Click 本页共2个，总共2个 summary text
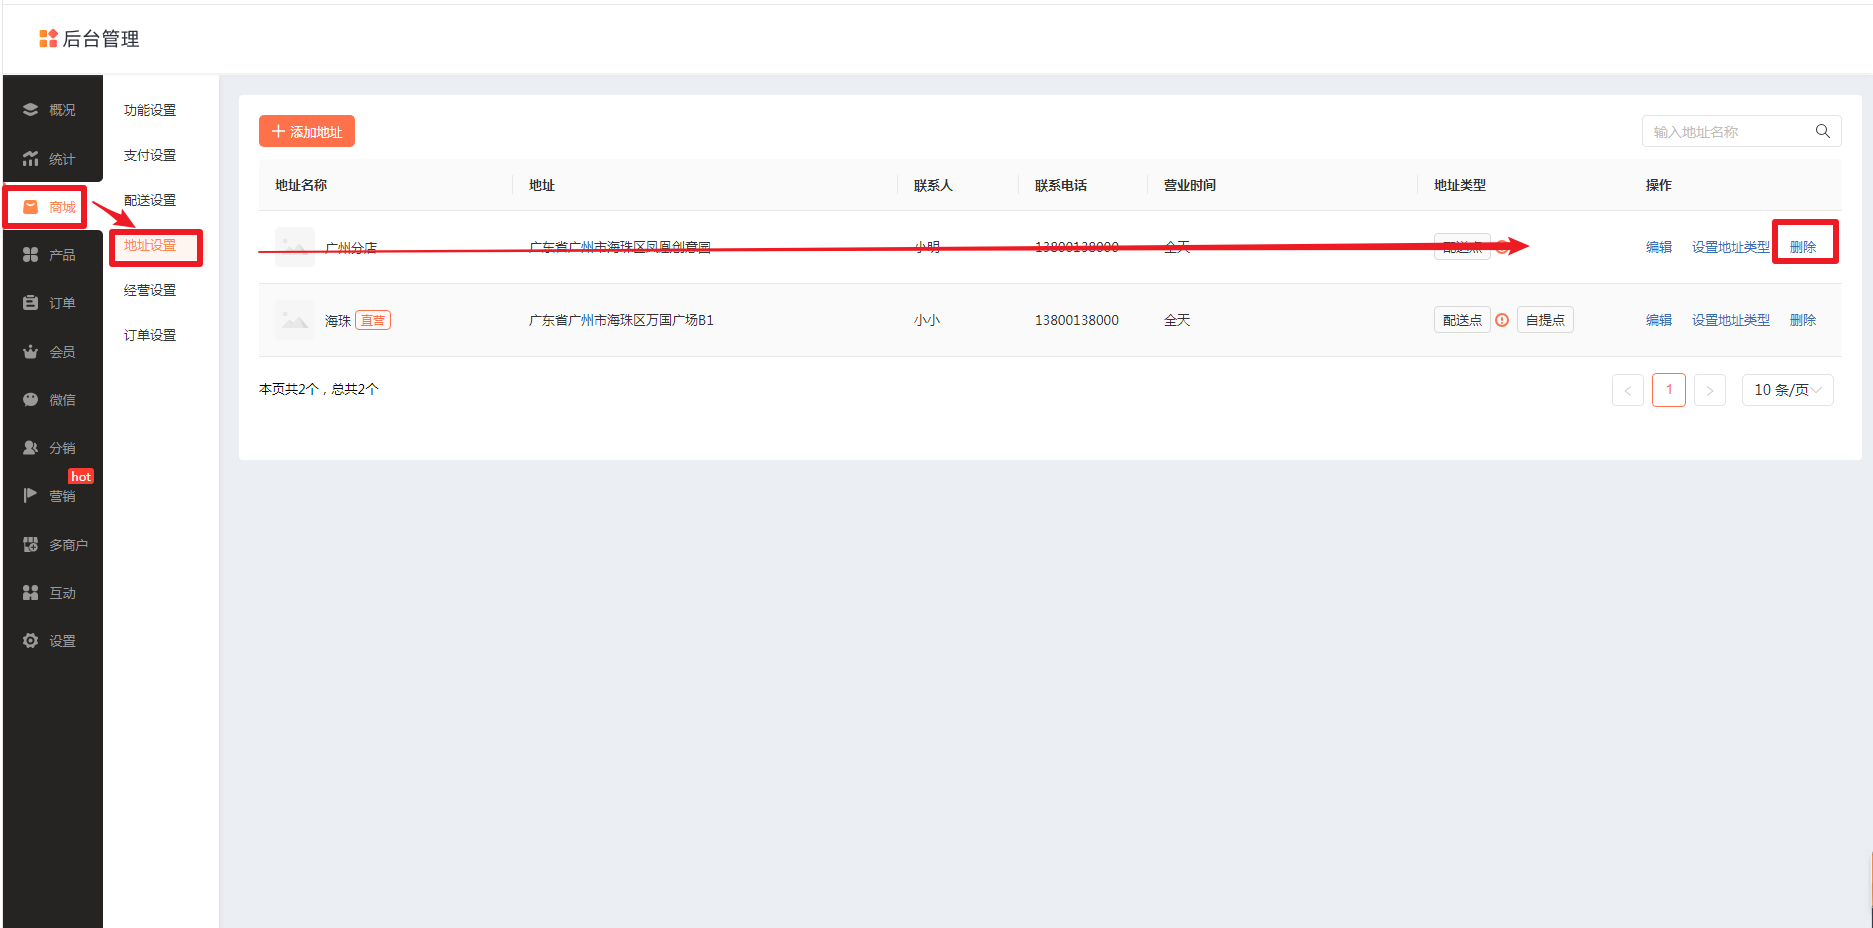Image resolution: width=1873 pixels, height=928 pixels. pos(319,389)
